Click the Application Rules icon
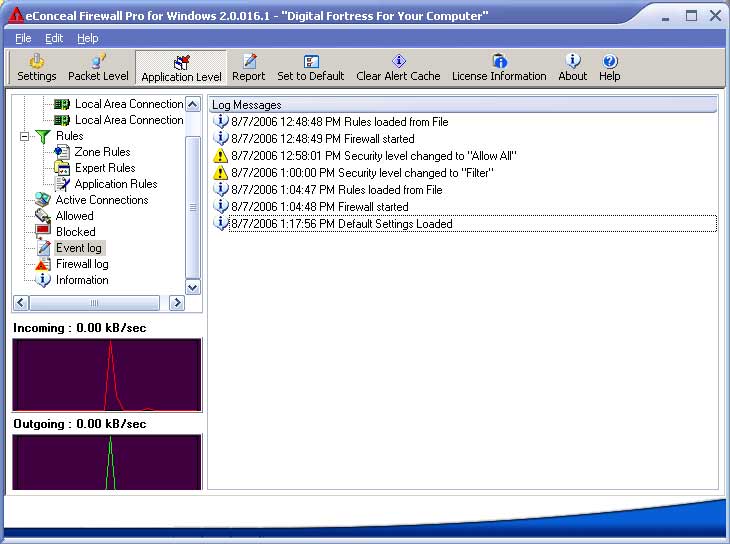Image resolution: width=730 pixels, height=544 pixels. 62,184
